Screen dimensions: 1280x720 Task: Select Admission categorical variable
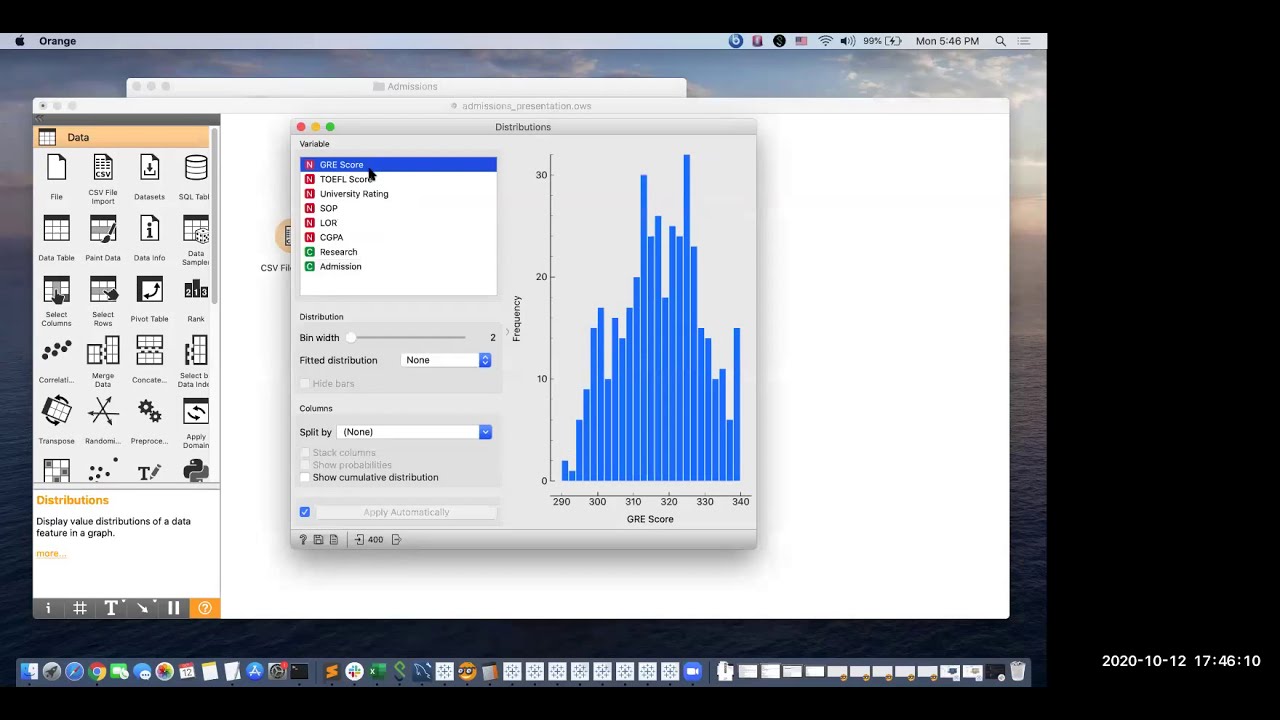tap(398, 267)
